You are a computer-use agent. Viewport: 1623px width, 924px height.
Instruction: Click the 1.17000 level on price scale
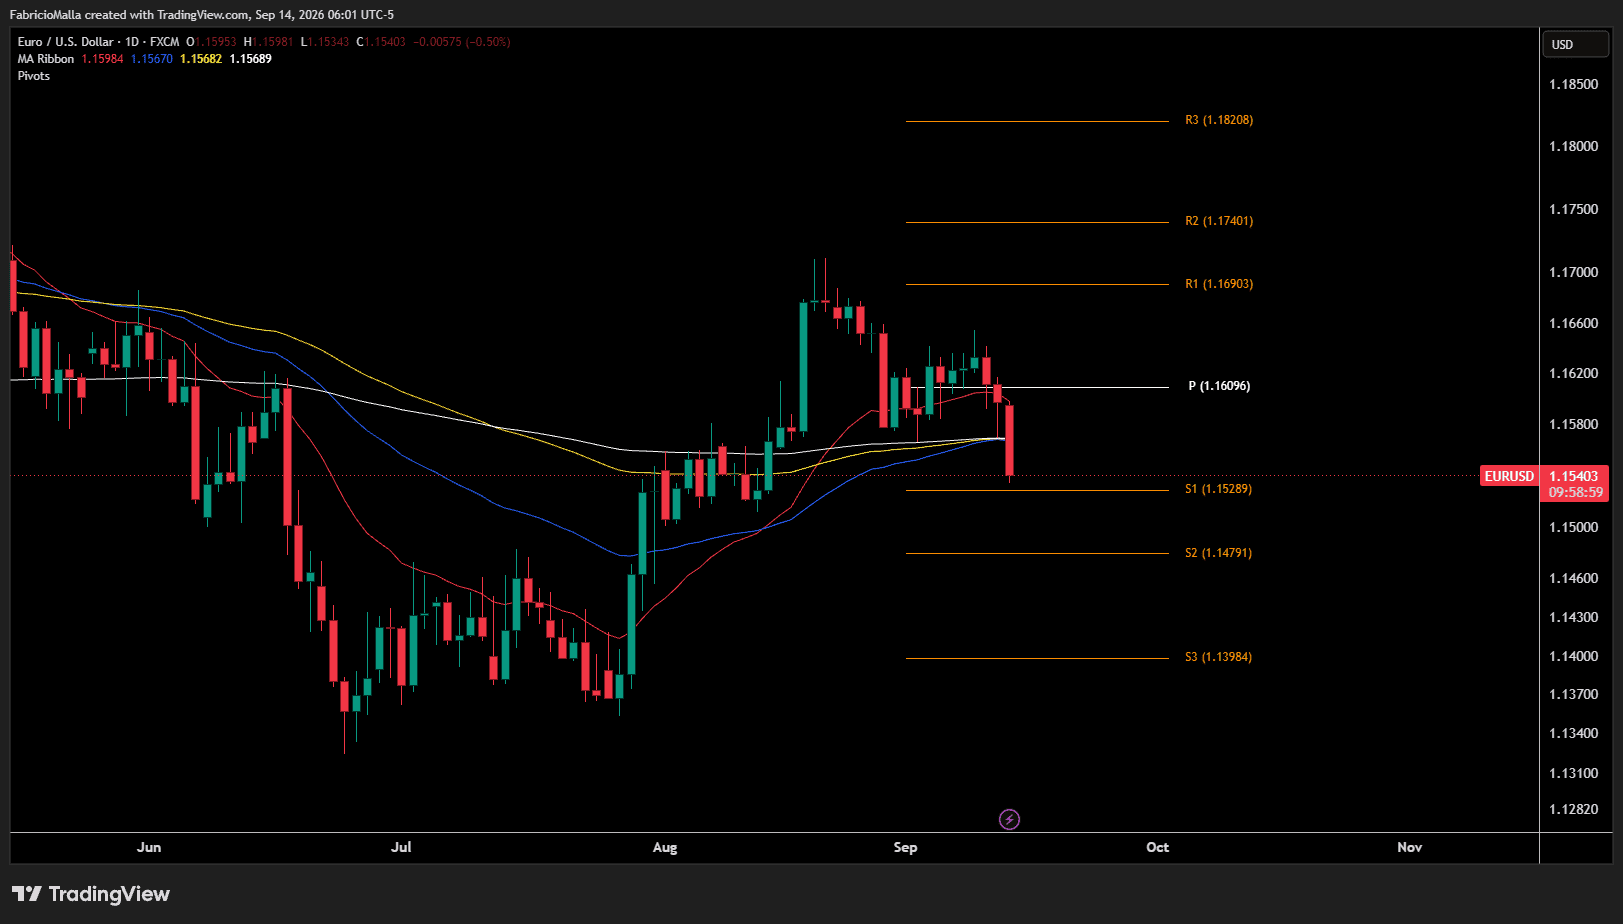click(x=1574, y=272)
